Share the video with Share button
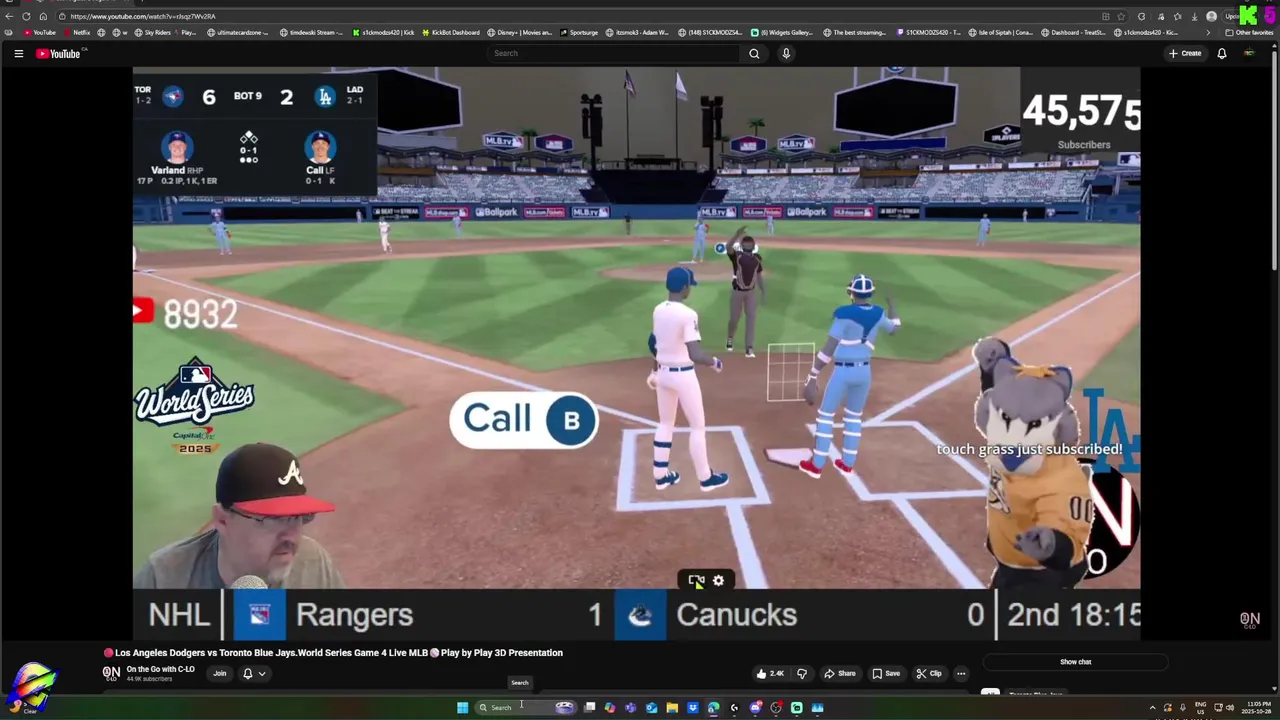The height and width of the screenshot is (720, 1280). click(x=840, y=673)
